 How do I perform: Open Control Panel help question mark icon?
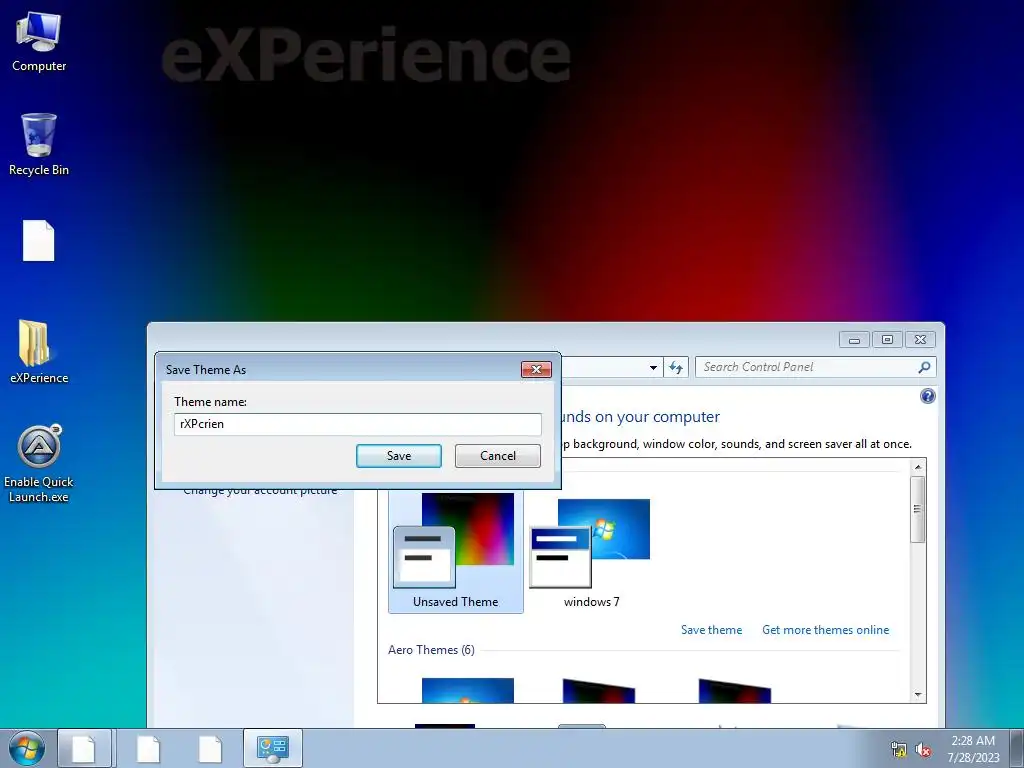tap(927, 396)
